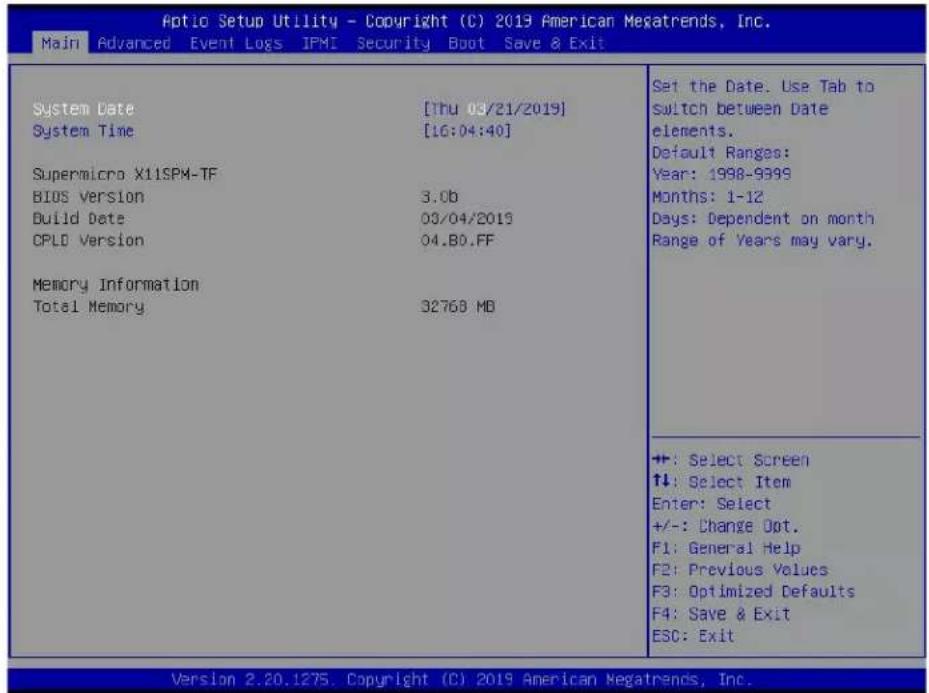Click the Version 2.20.1275 footer text
Viewport: 929px width, 693px height.
click(x=462, y=679)
